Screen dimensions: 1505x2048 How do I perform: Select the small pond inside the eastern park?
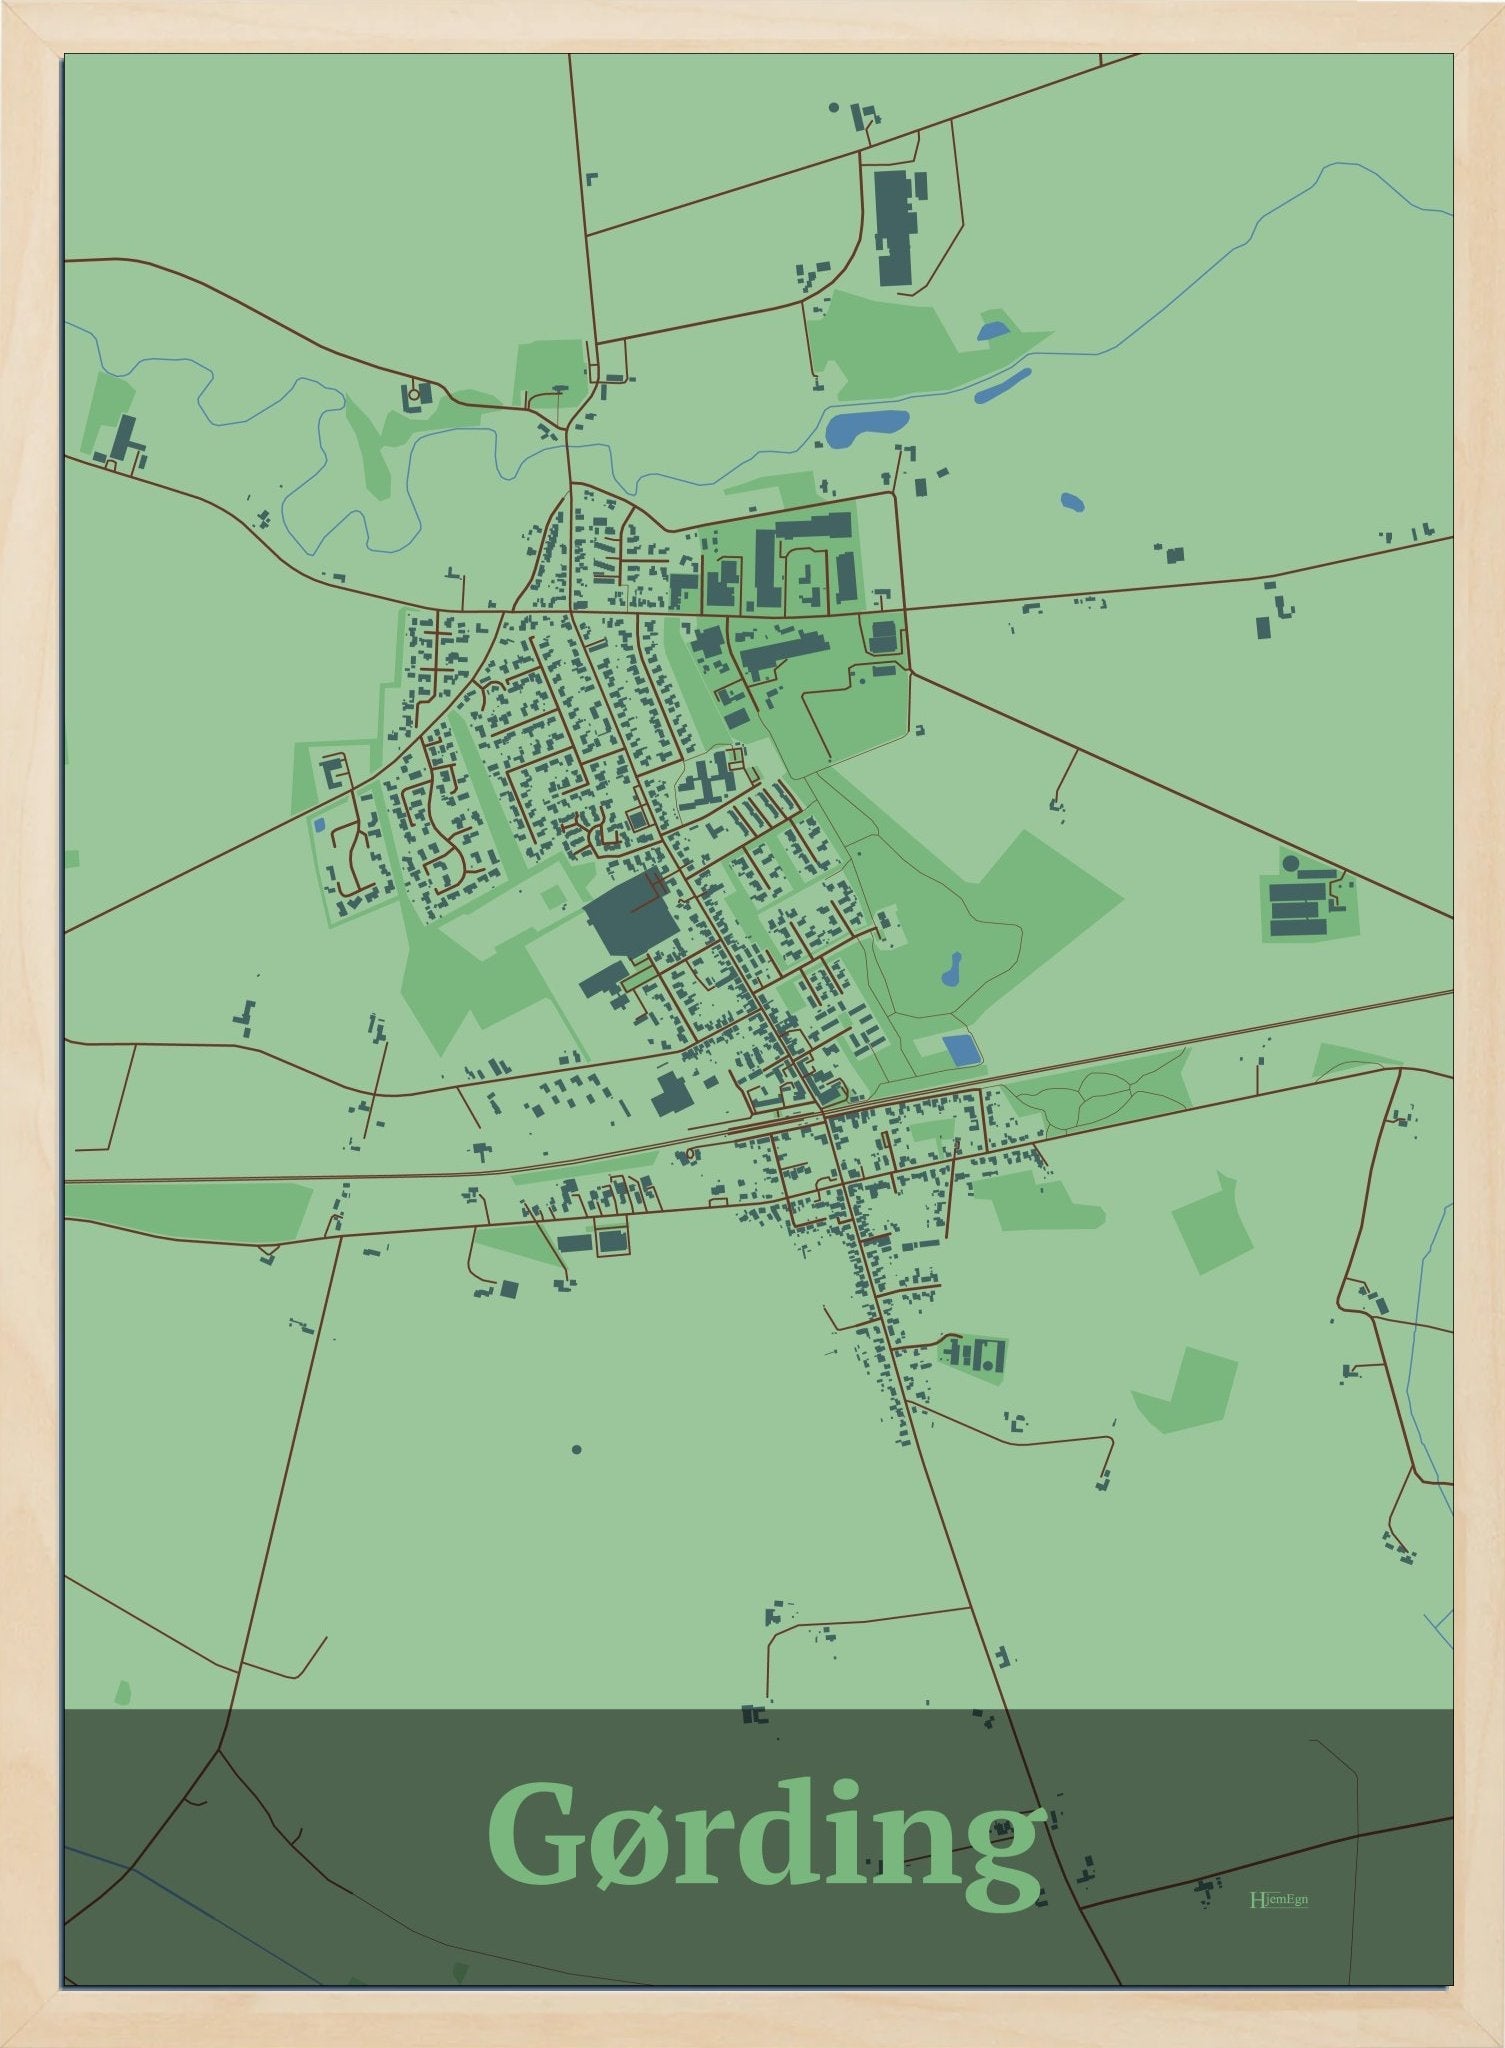(x=952, y=968)
